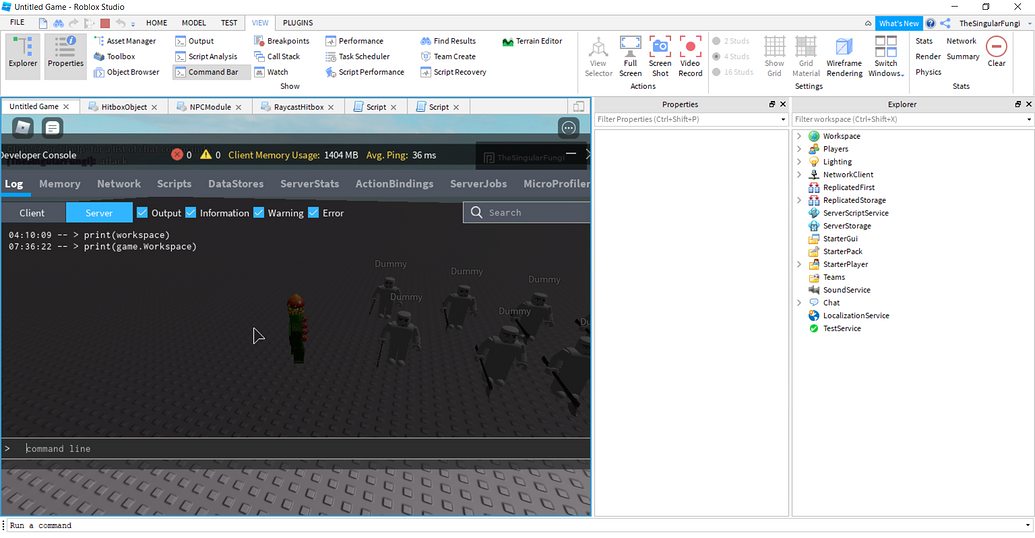Open the PLUGINS ribbon tab
The width and height of the screenshot is (1035, 538).
(298, 23)
